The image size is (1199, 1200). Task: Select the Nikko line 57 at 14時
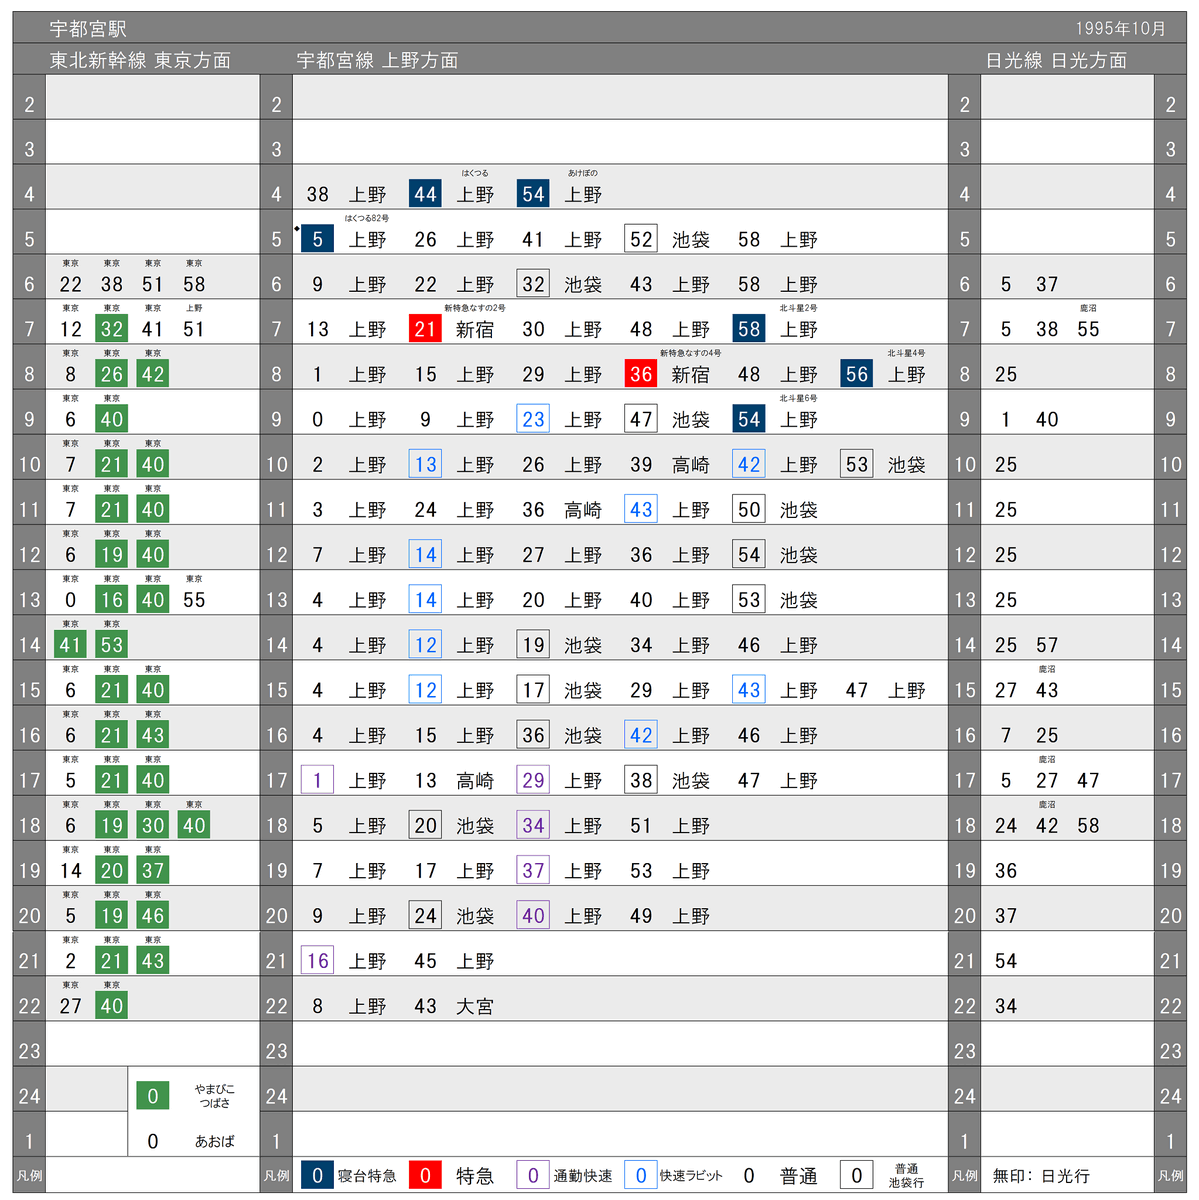click(x=1047, y=645)
